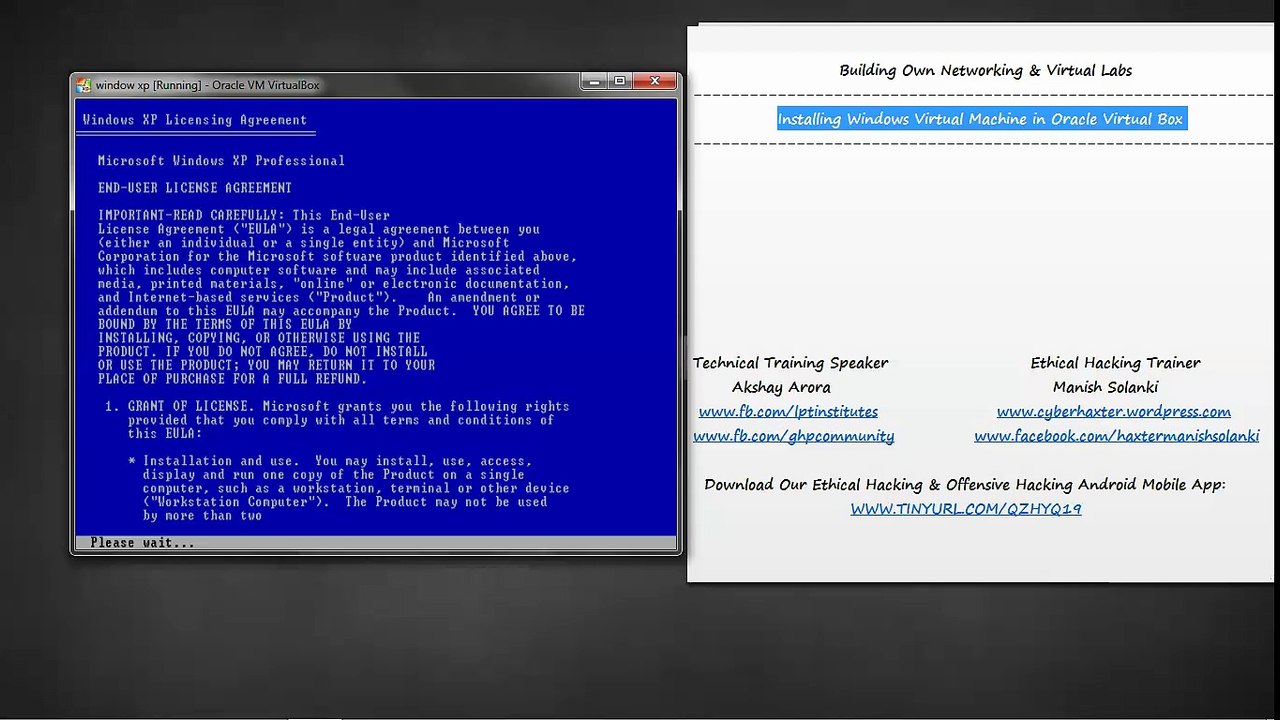Image resolution: width=1280 pixels, height=720 pixels.
Task: Click 'Ethical Hacking Trainer' label
Action: coord(1115,363)
